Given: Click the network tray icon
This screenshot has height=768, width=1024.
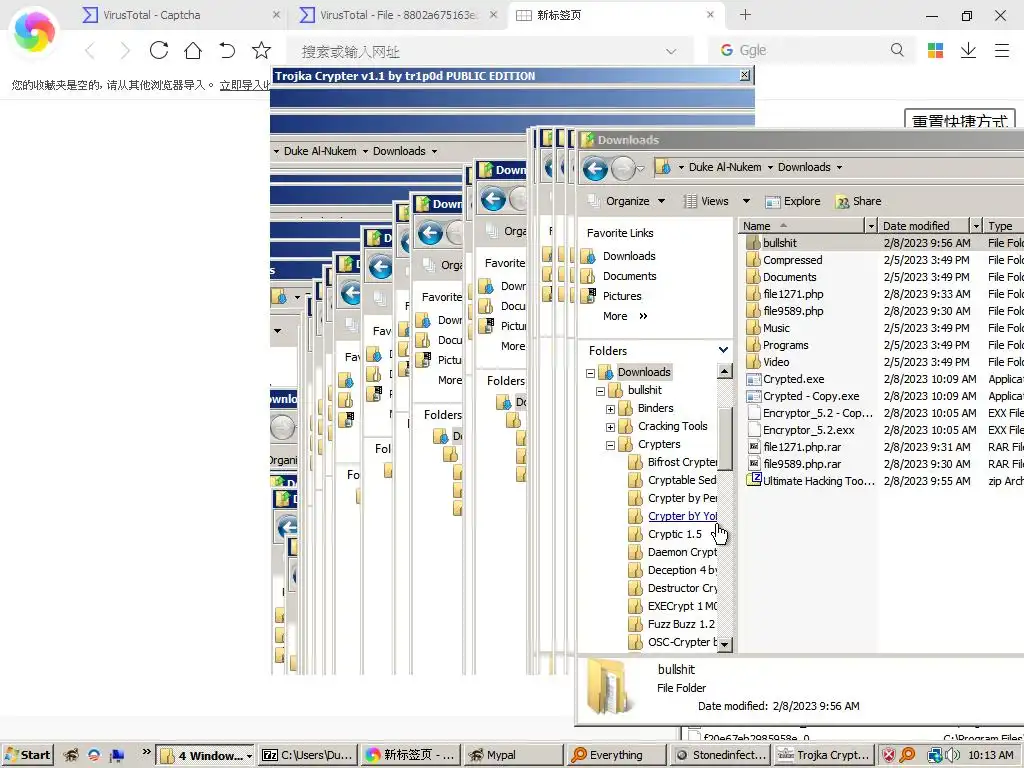Looking at the screenshot, I should tap(935, 755).
